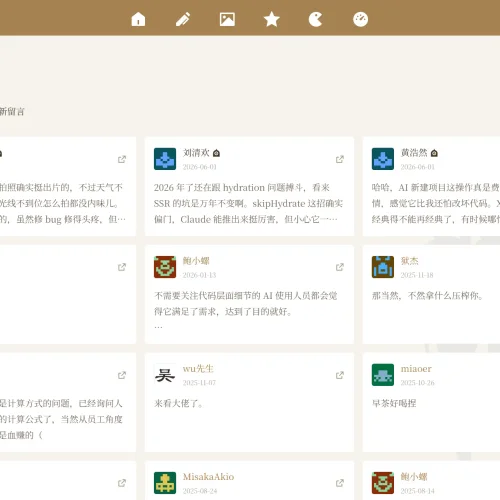Screen dimensions: 500x500
Task: Click the 新留言 section heading
Action: (12, 111)
